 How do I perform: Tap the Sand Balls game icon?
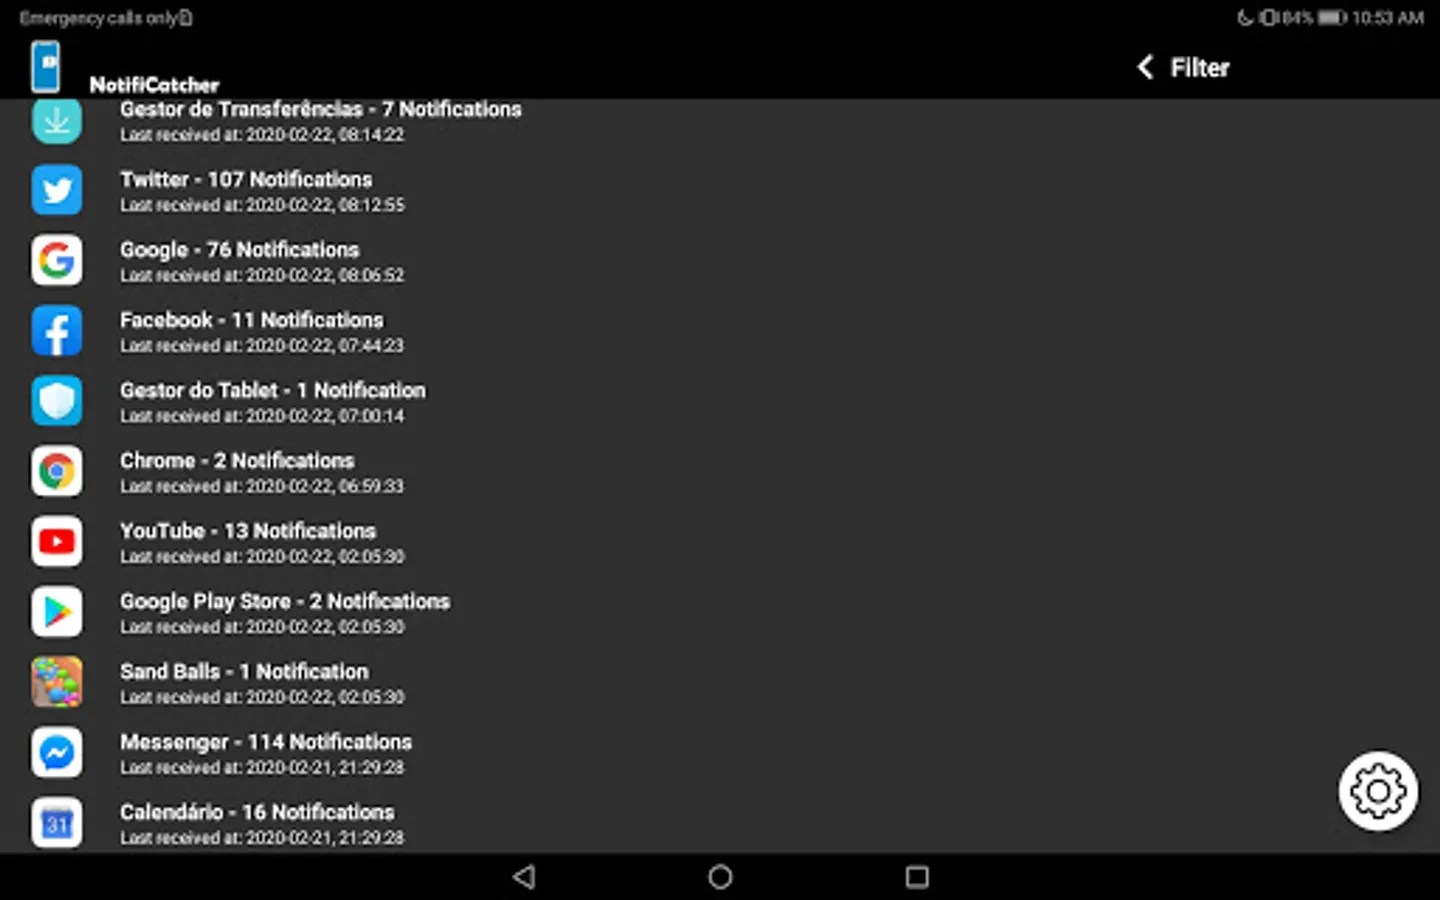coord(57,682)
